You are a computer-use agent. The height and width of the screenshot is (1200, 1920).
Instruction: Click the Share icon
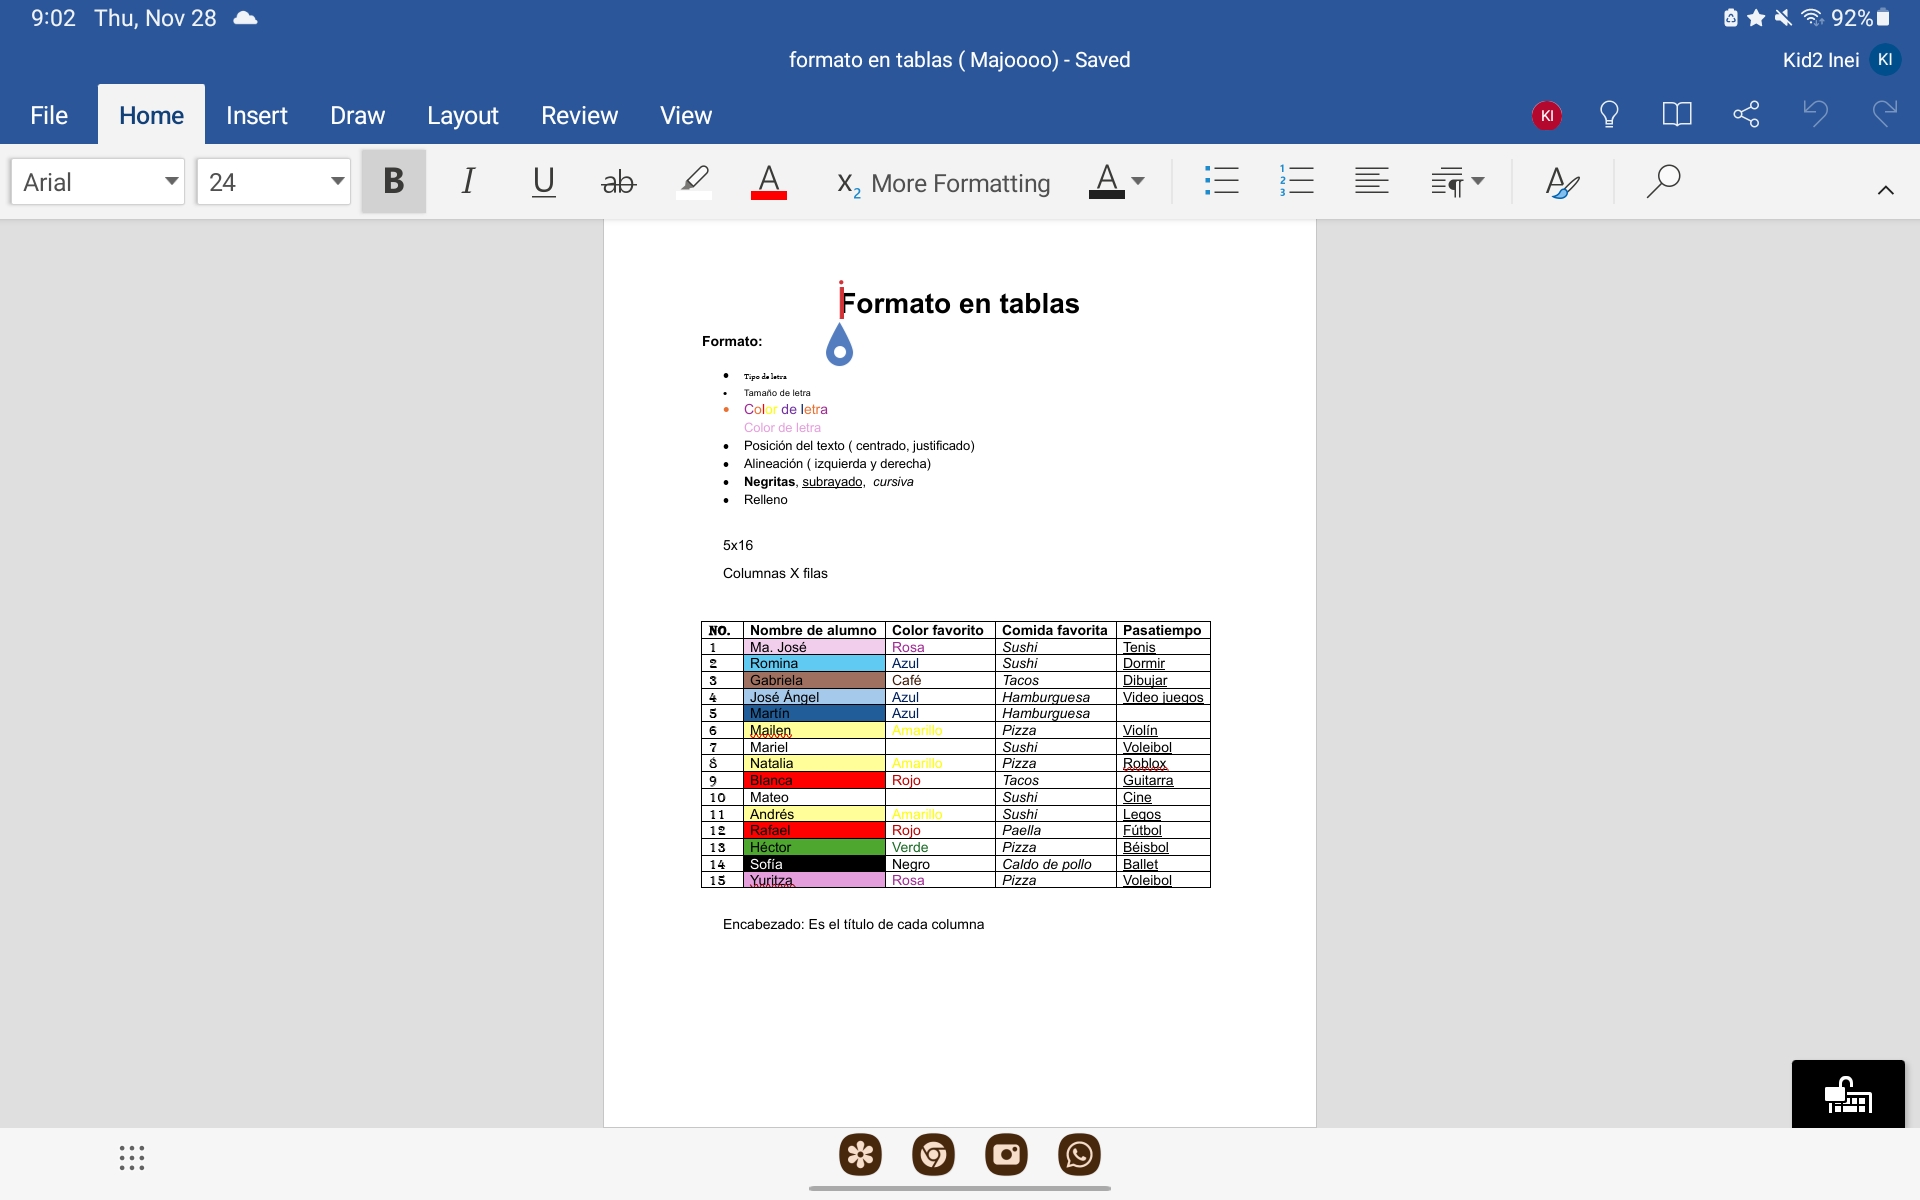[1746, 114]
